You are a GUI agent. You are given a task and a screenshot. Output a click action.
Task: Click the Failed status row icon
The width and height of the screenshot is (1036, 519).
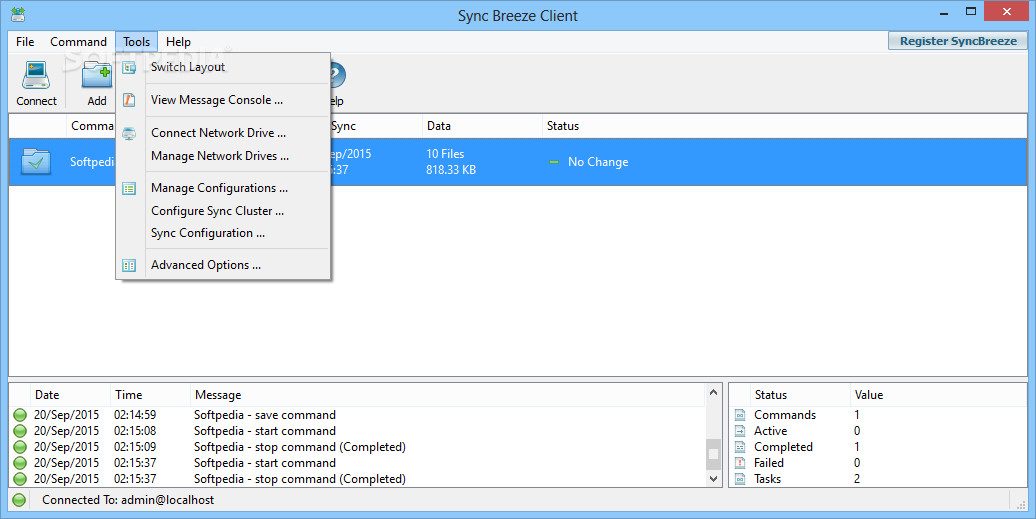pyautogui.click(x=740, y=463)
